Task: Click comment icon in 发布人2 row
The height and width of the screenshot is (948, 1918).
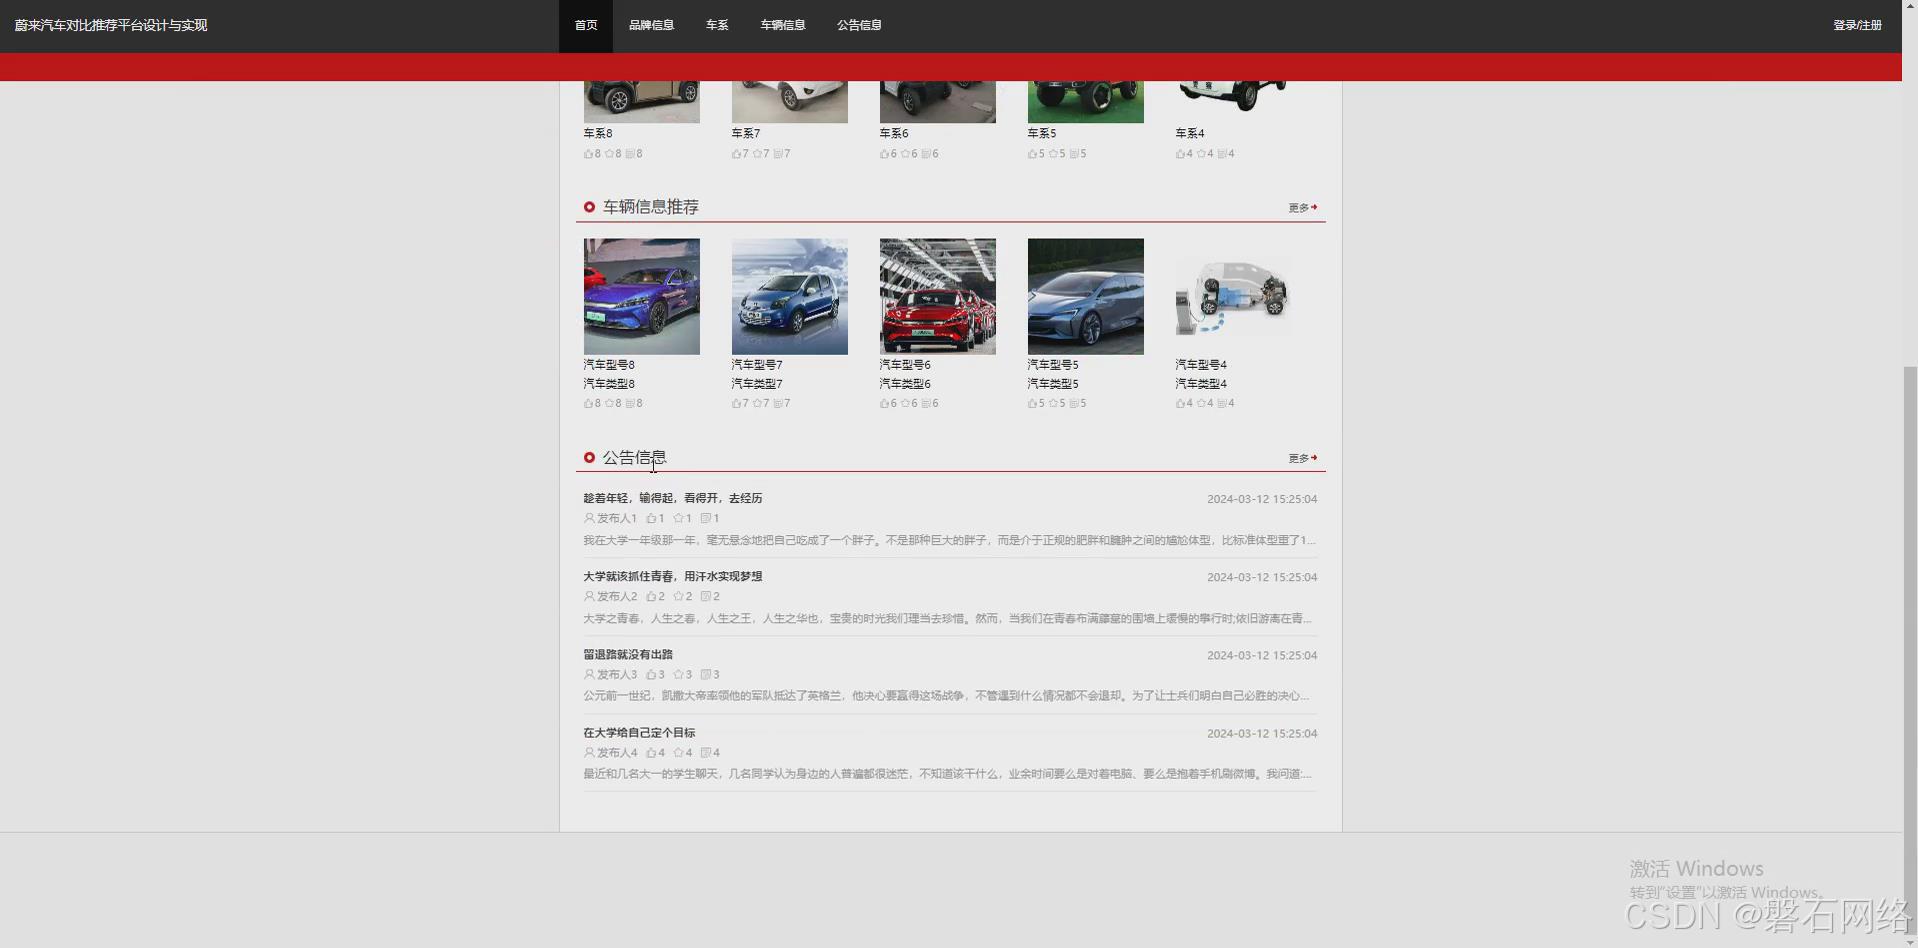Action: [705, 596]
